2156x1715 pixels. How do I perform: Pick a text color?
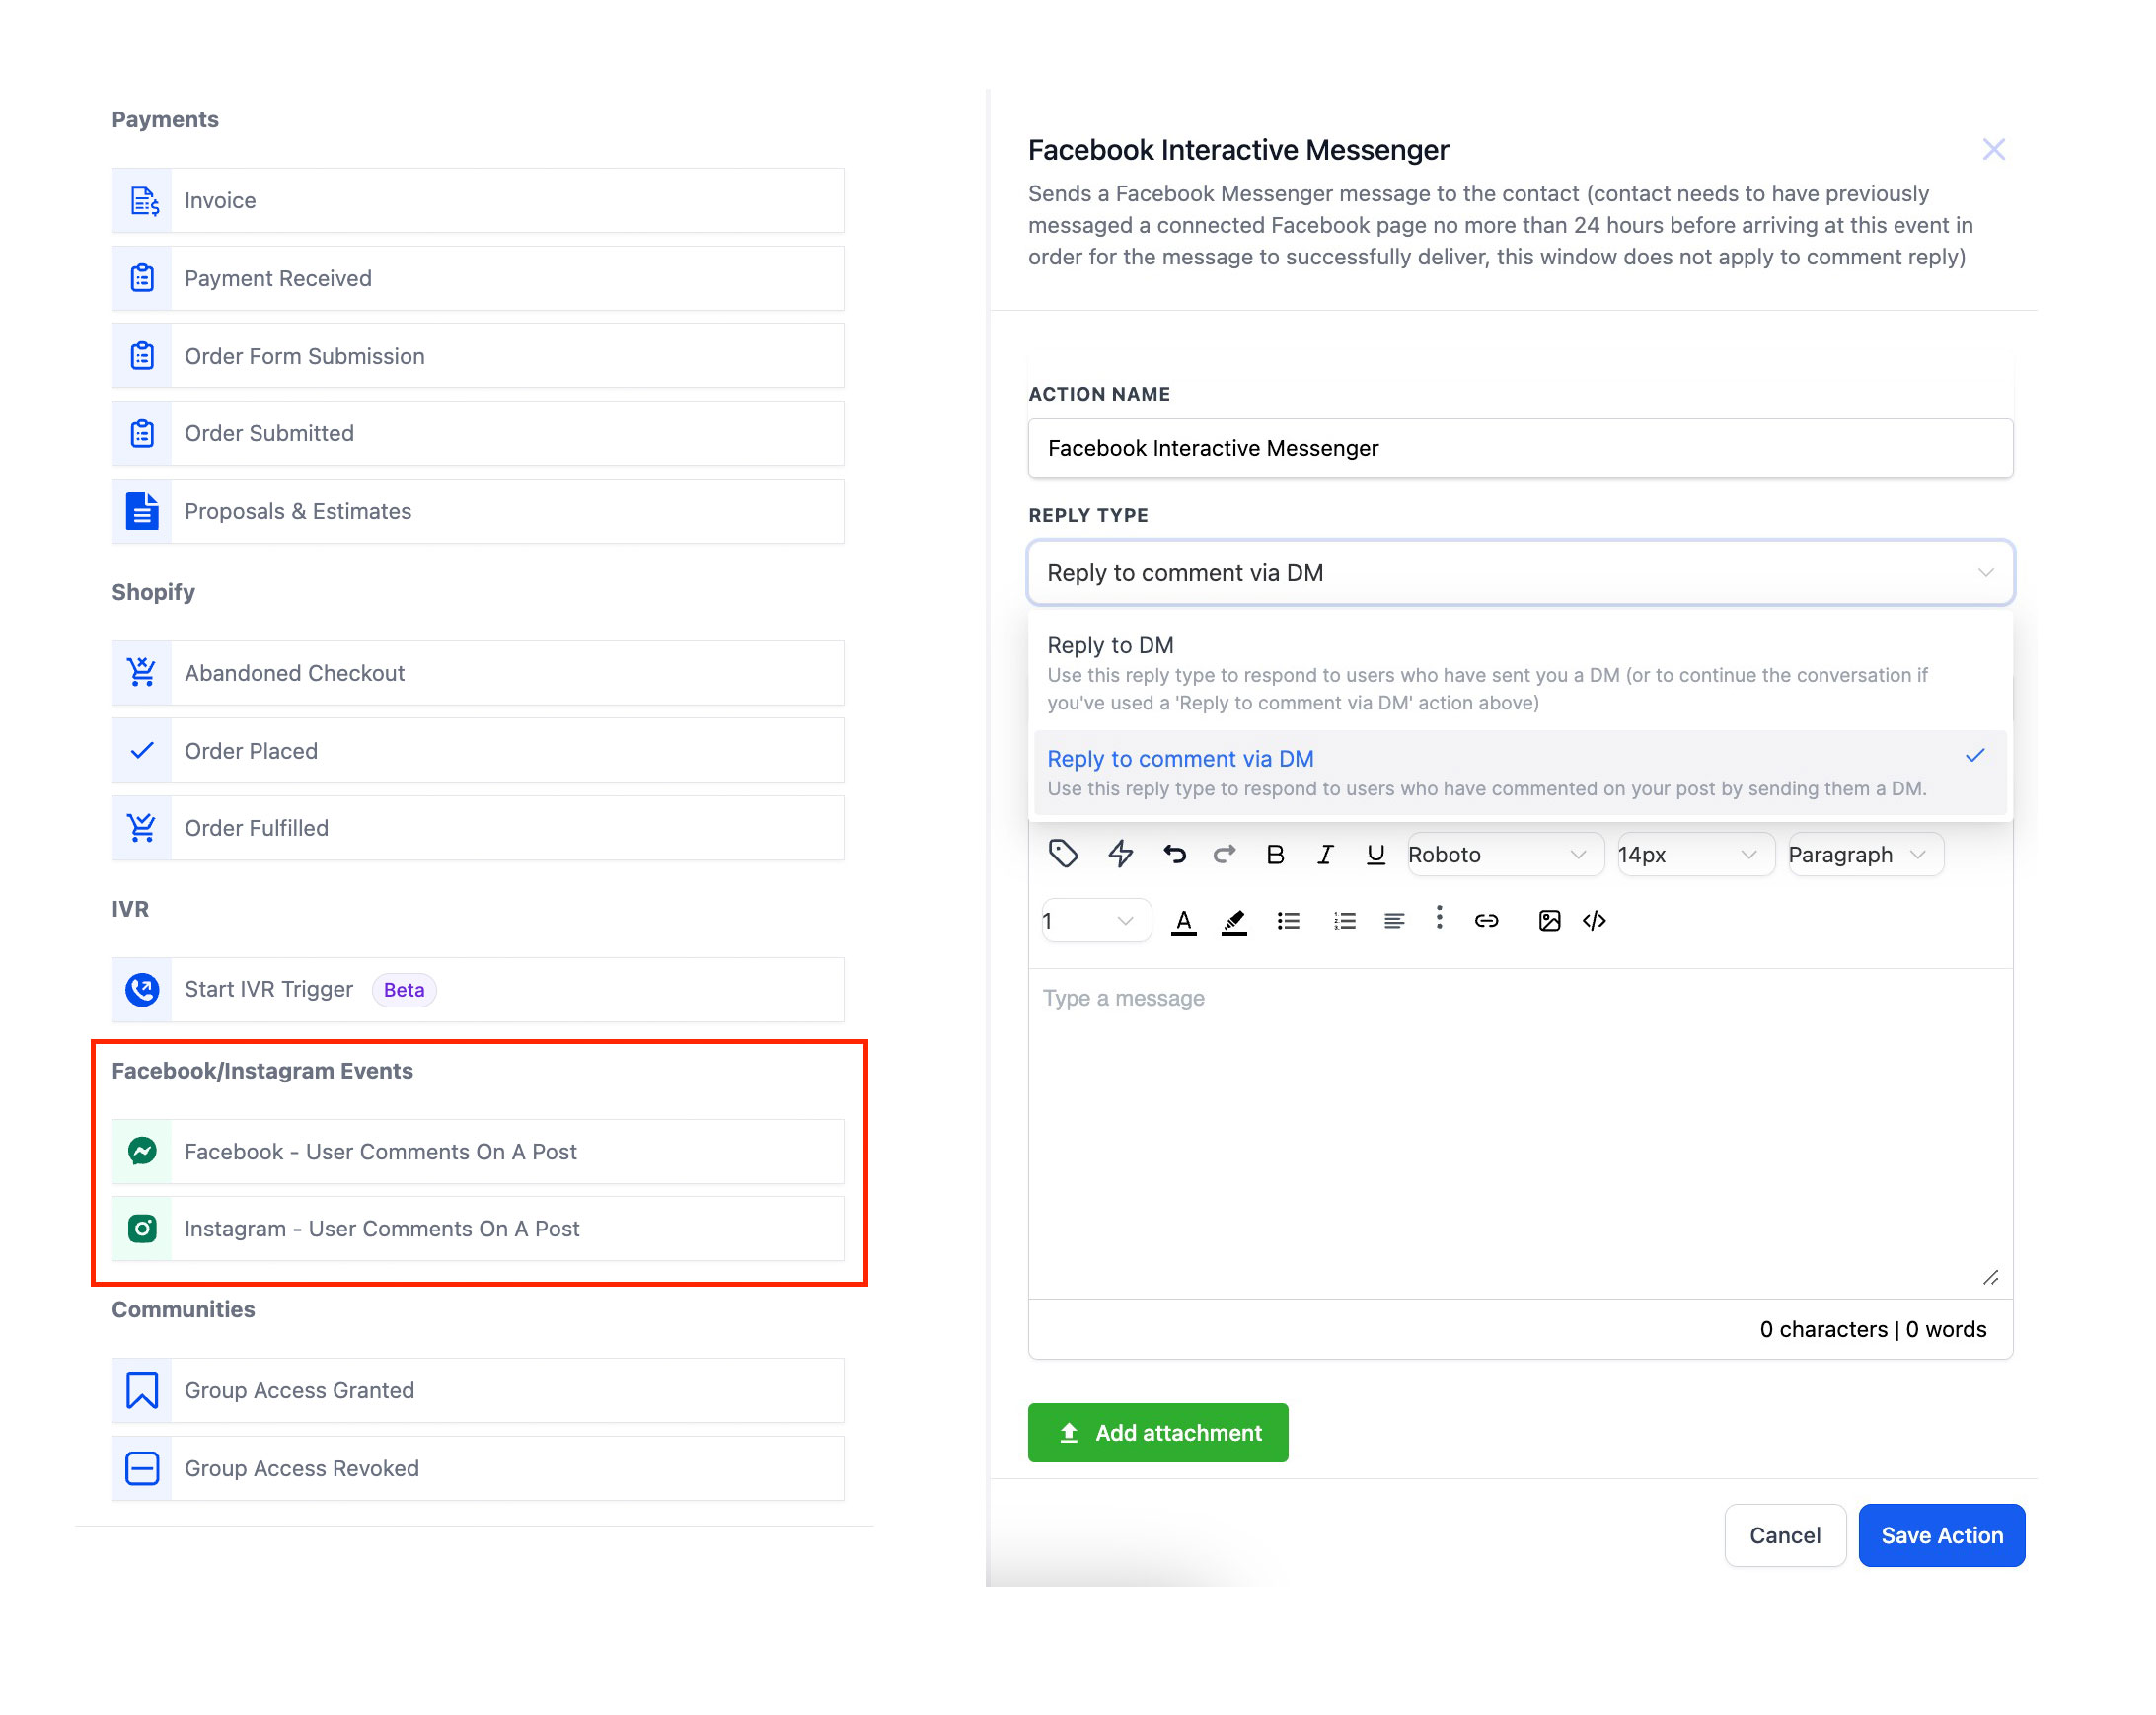(1183, 921)
